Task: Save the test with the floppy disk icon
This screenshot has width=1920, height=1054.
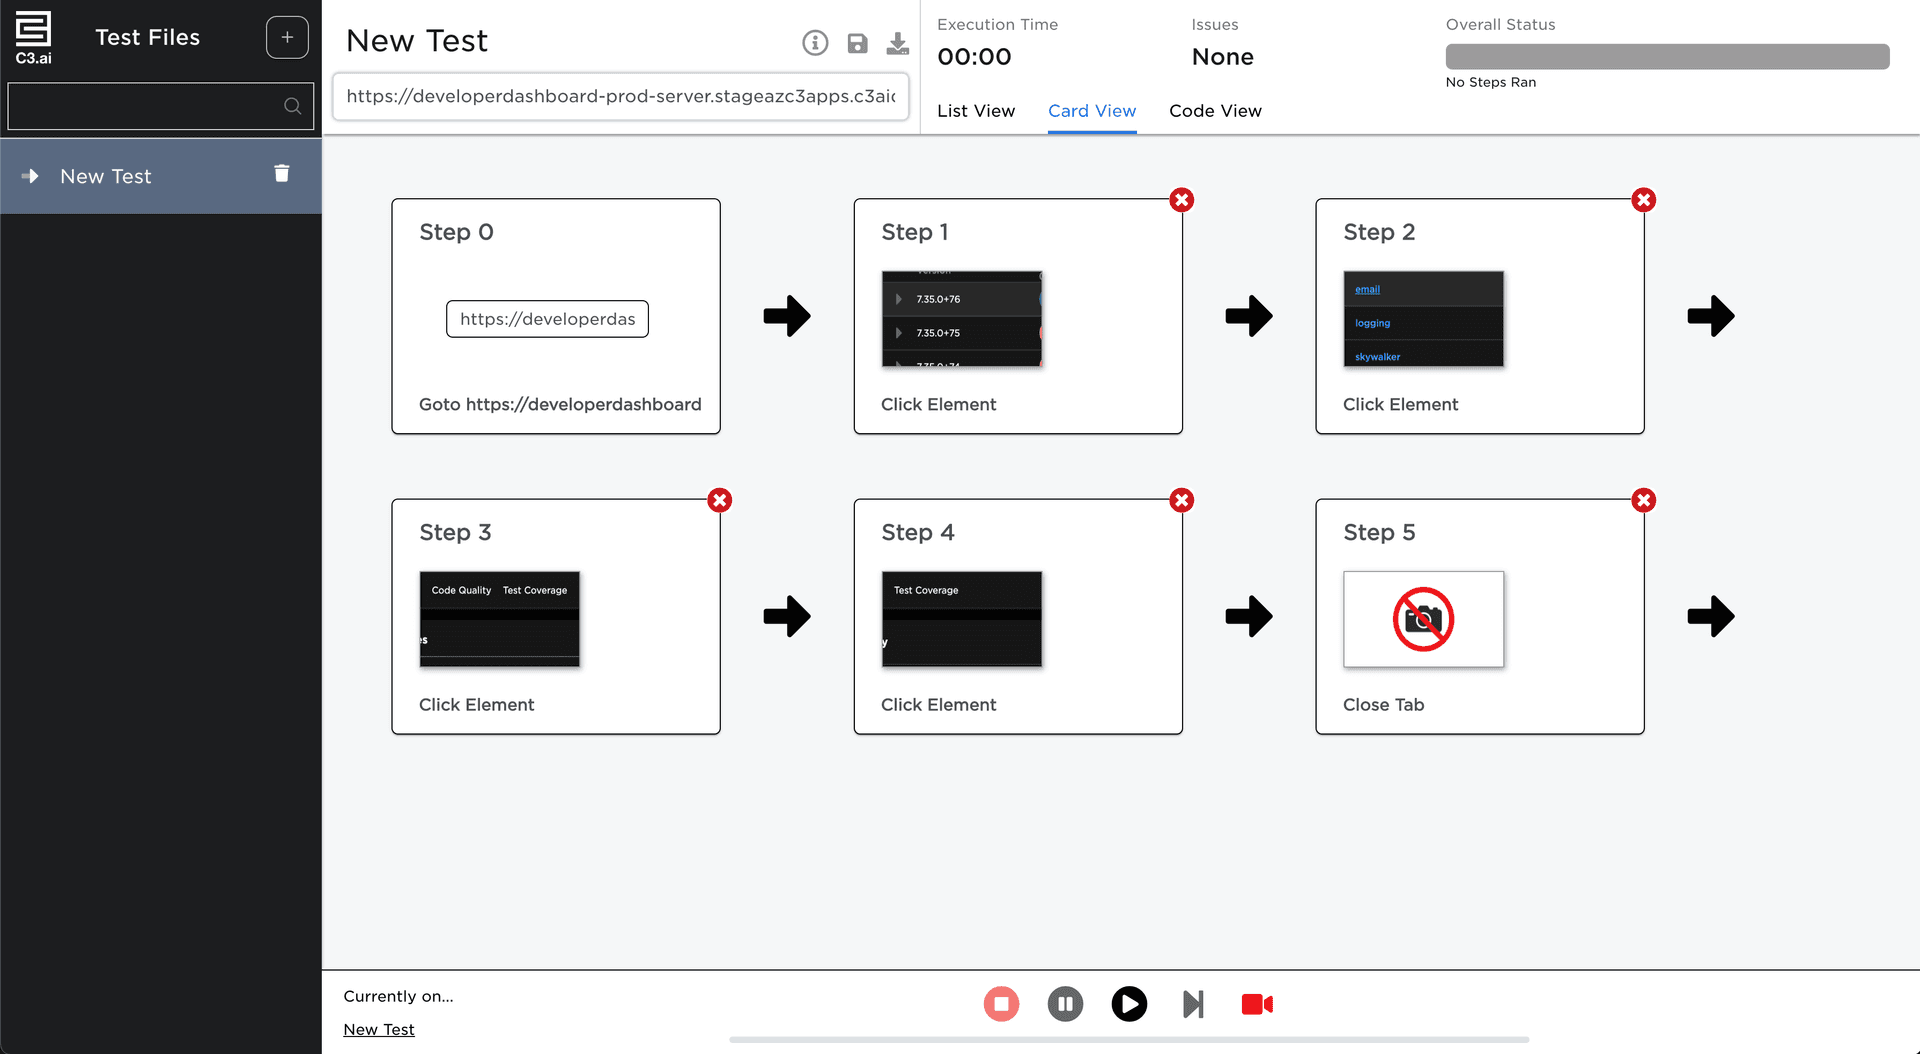Action: [857, 43]
